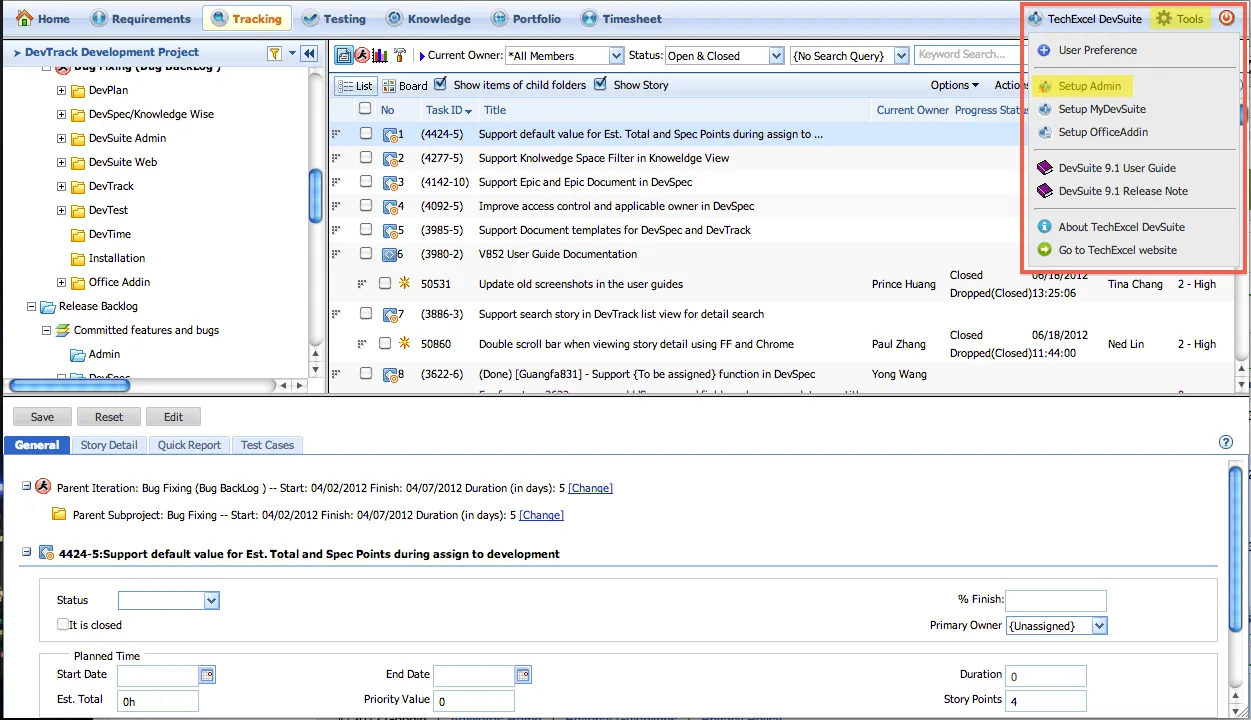Click the About TechExcel DevSuite info icon

tap(1044, 227)
